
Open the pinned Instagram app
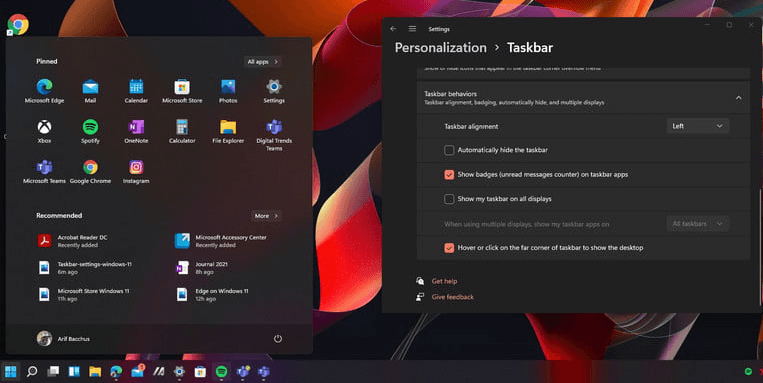tap(136, 172)
